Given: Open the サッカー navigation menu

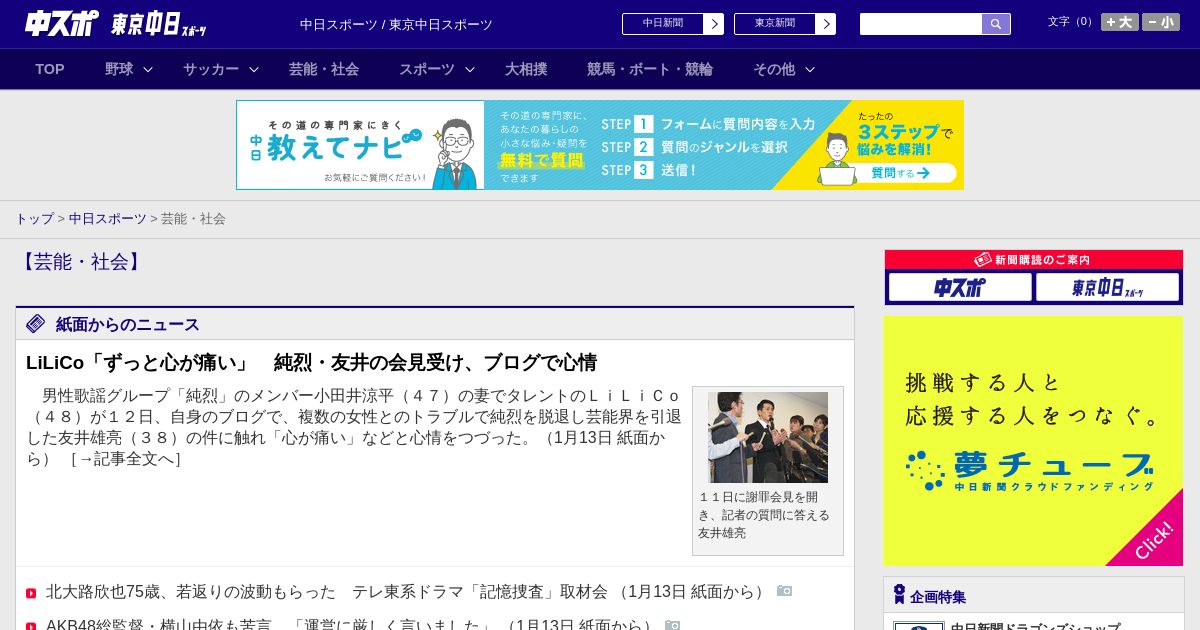Looking at the screenshot, I should pyautogui.click(x=211, y=69).
